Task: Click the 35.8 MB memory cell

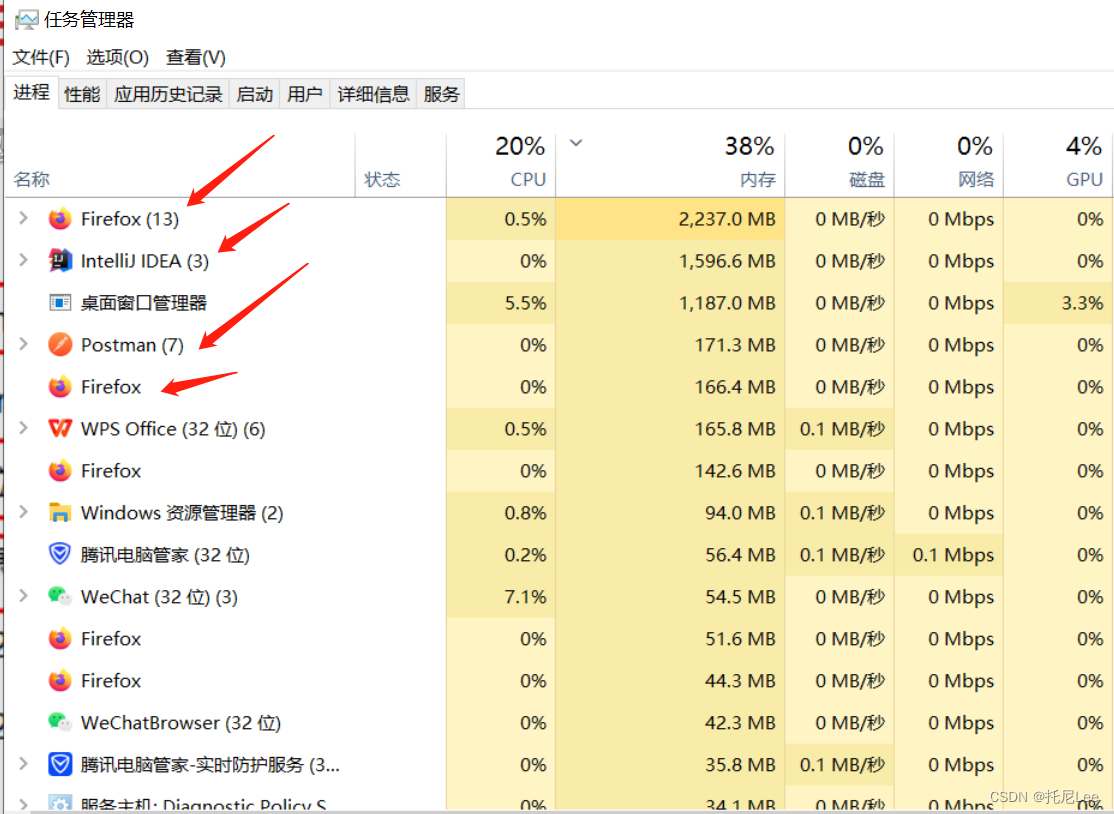Action: (x=671, y=764)
